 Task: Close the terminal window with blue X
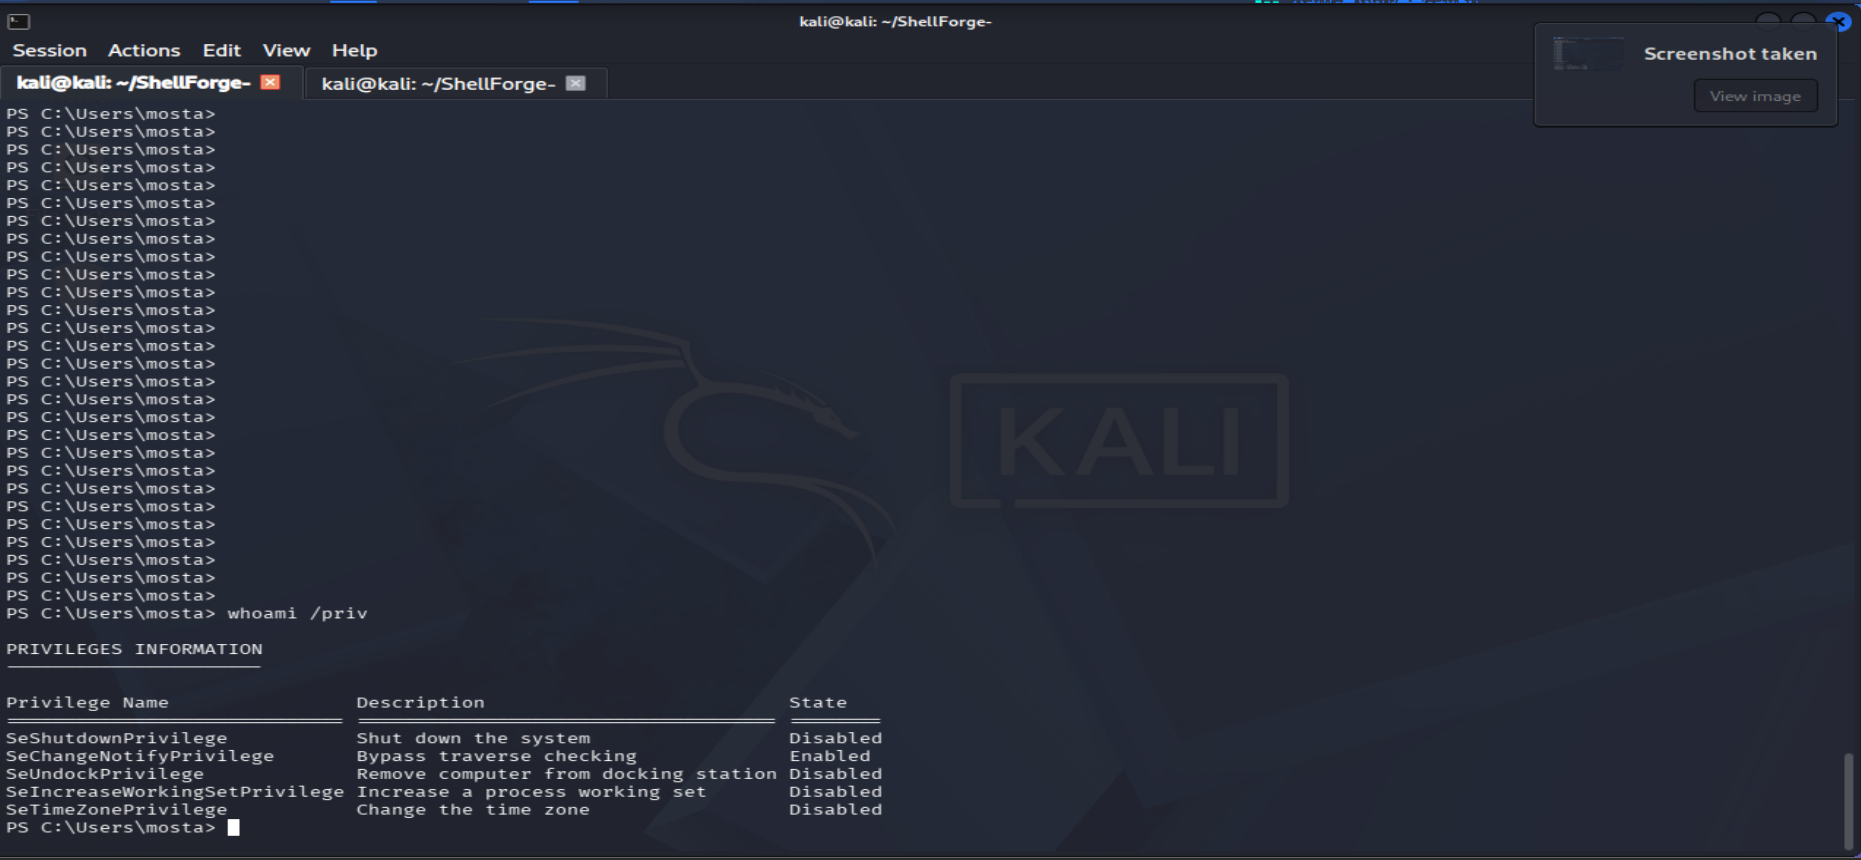point(1838,21)
